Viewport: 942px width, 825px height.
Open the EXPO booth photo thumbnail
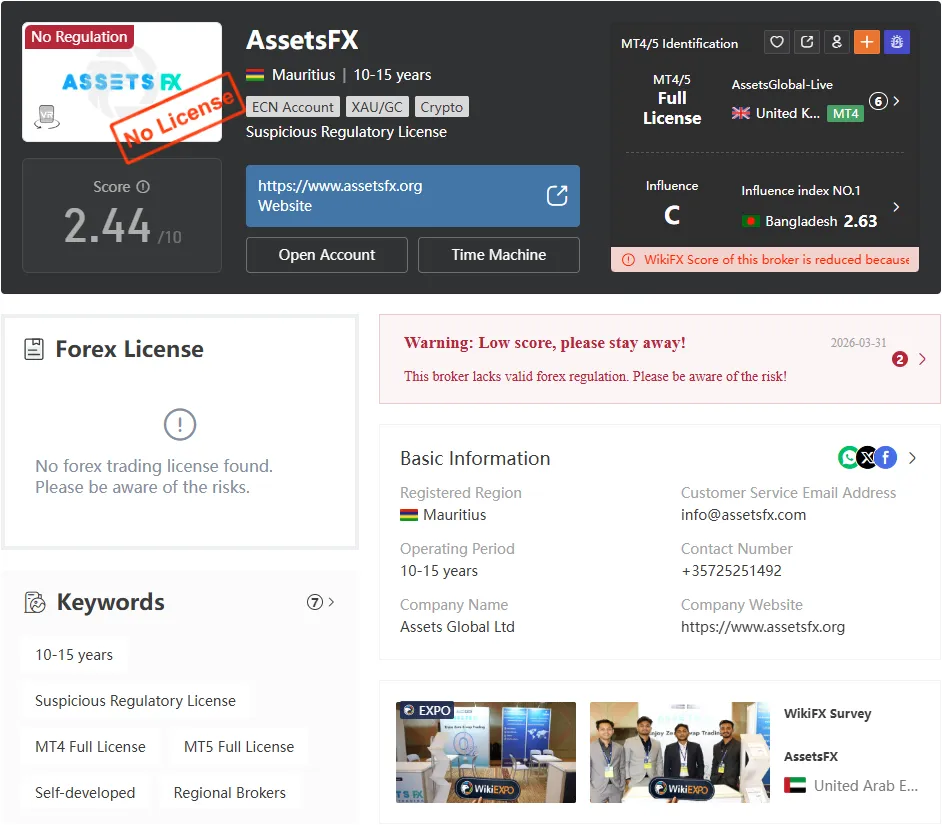tap(486, 752)
